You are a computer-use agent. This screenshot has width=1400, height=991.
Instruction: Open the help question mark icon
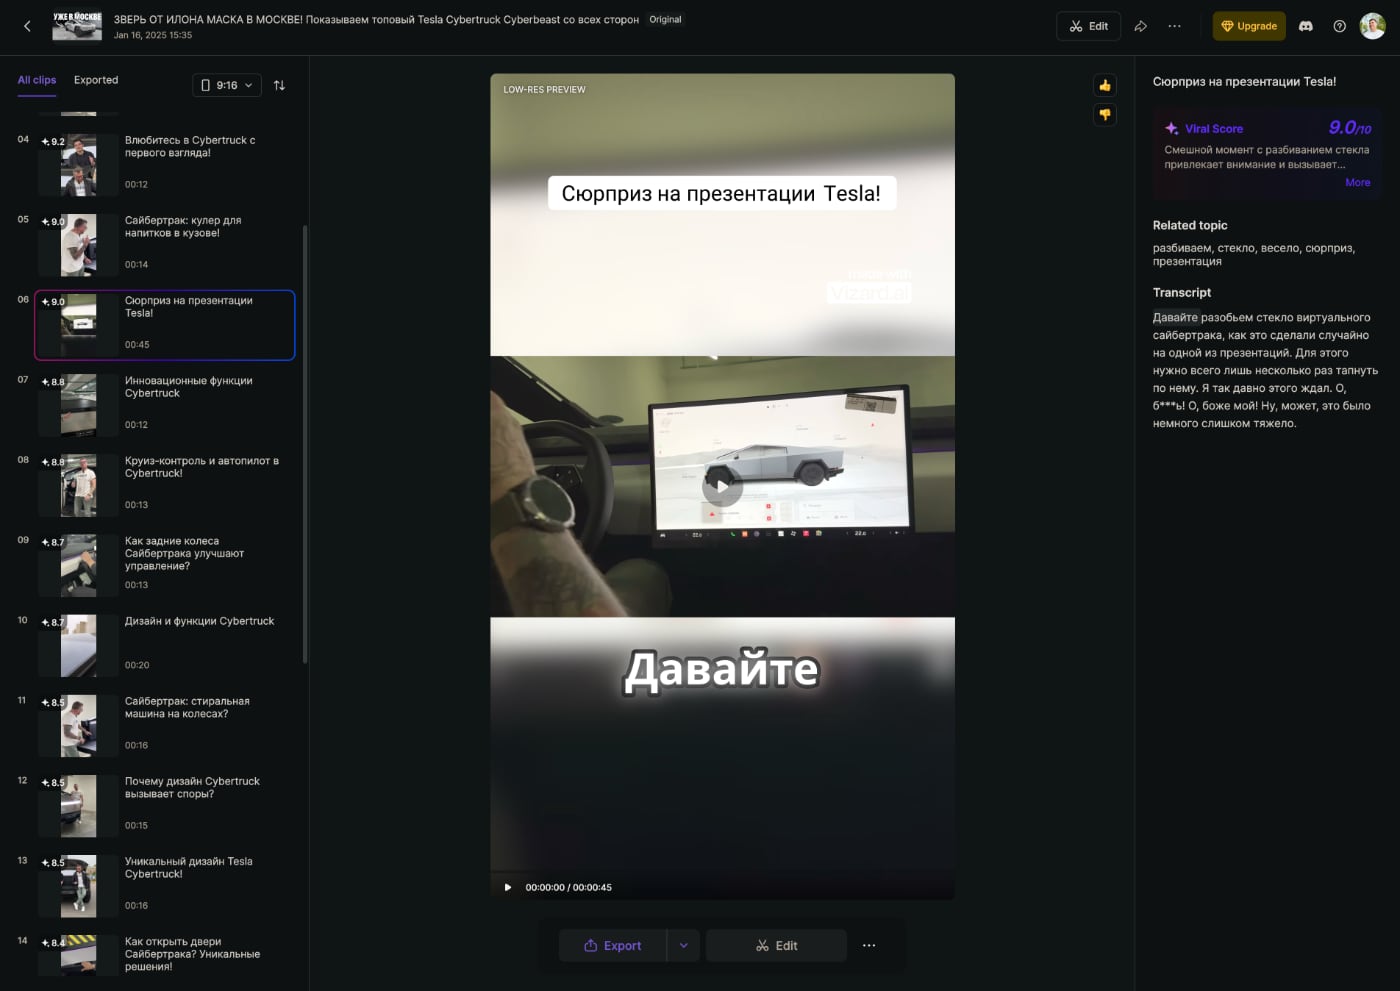tap(1339, 26)
